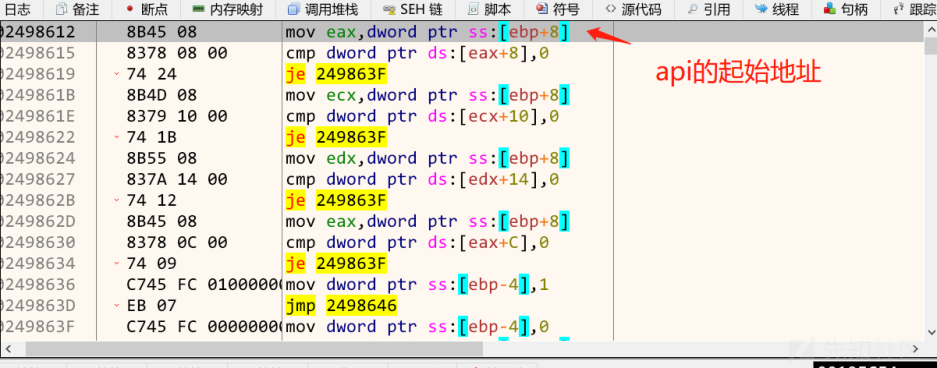Click the jmp 2498646 instruction
This screenshot has height=368, width=937.
tap(341, 306)
